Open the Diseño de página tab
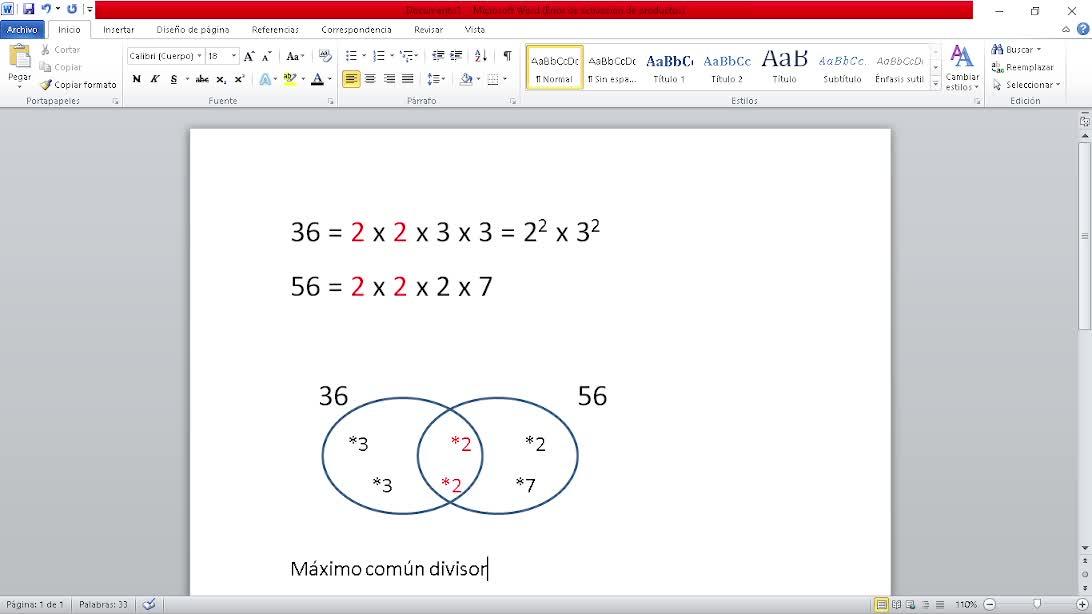This screenshot has width=1092, height=614. pos(192,29)
